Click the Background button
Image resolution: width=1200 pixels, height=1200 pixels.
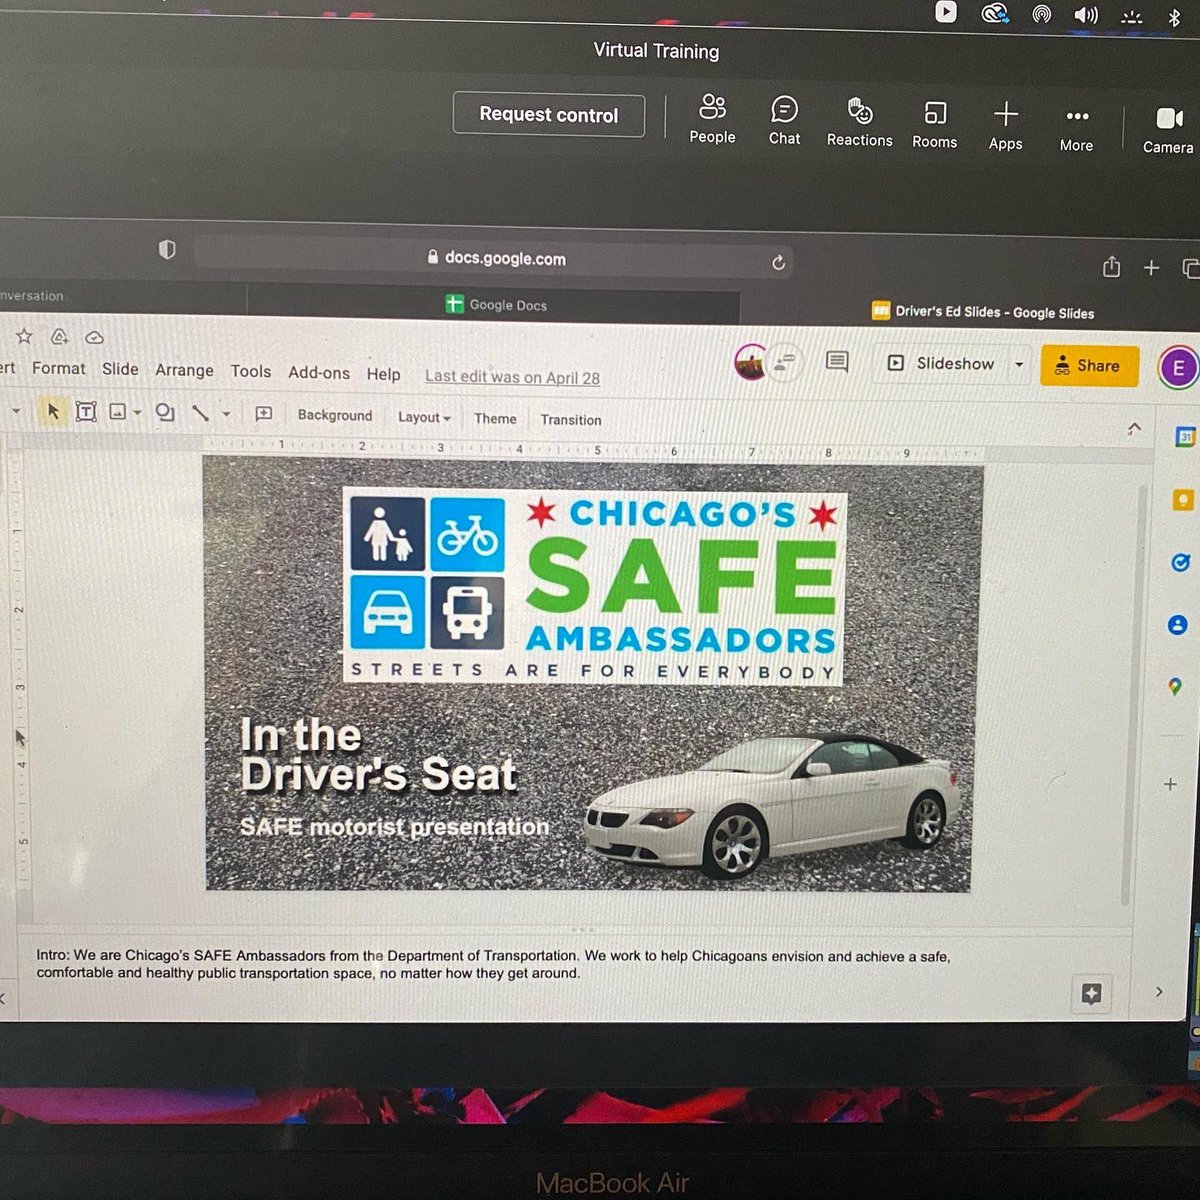point(334,415)
